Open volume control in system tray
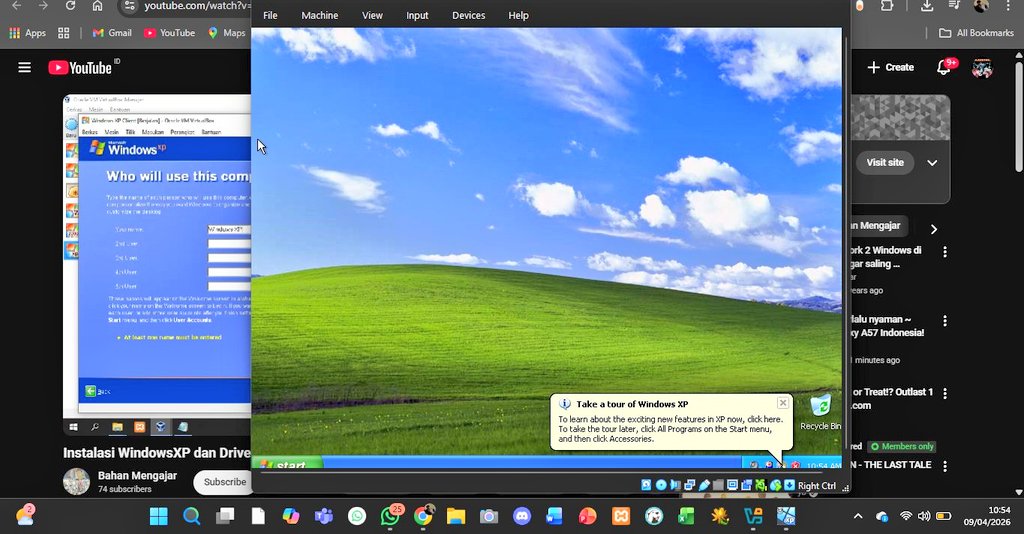The image size is (1024, 534). 923,516
